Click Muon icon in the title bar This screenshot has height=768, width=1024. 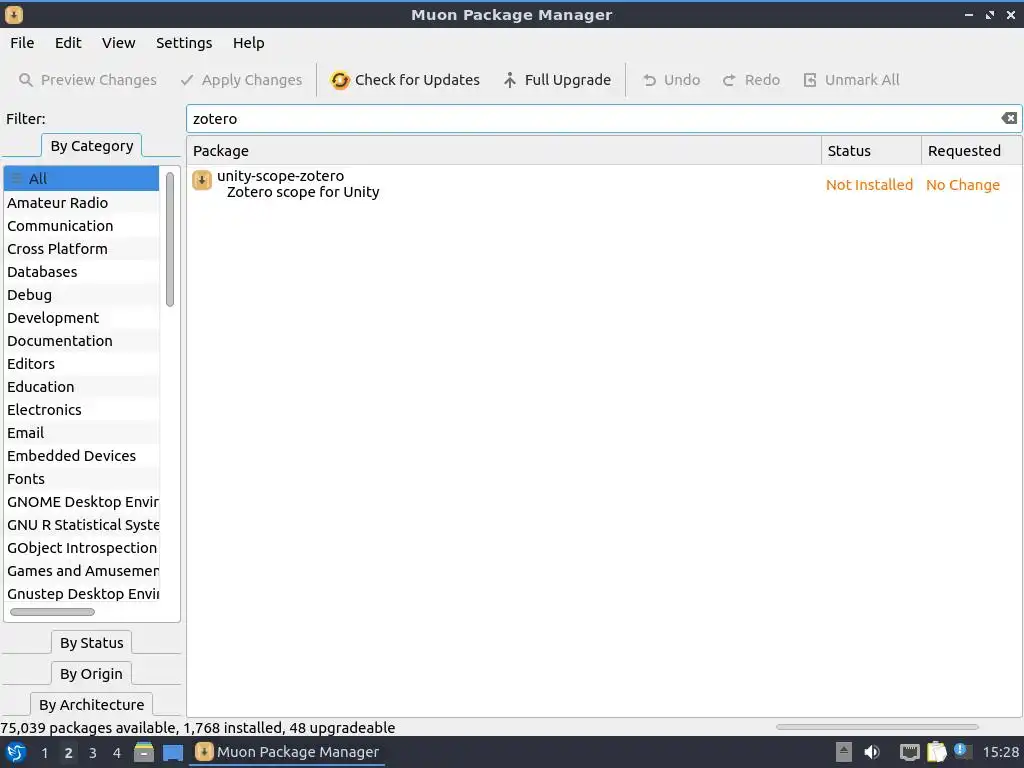click(x=14, y=14)
